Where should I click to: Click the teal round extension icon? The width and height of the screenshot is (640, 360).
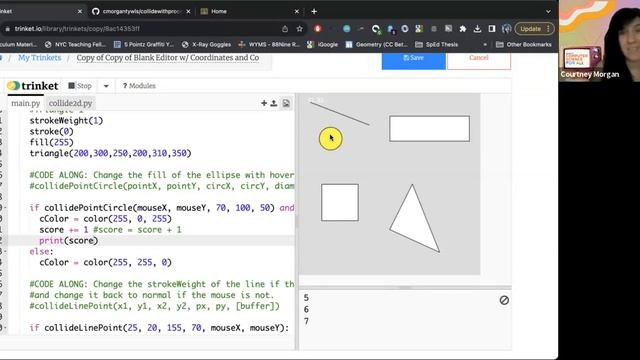click(x=347, y=29)
